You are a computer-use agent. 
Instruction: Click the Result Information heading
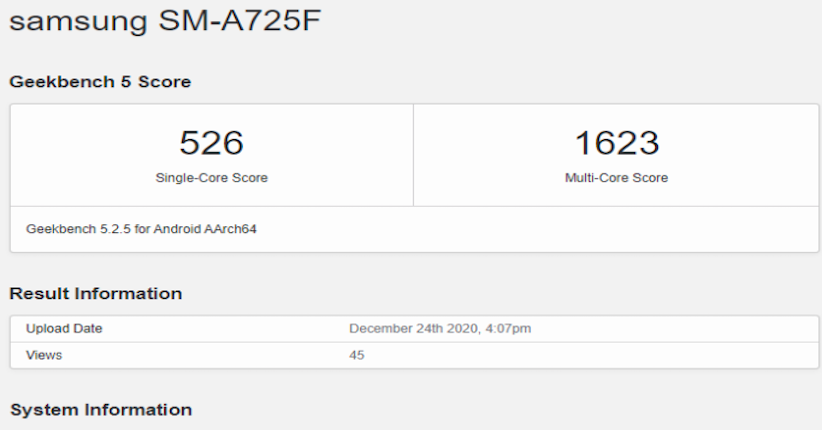96,294
